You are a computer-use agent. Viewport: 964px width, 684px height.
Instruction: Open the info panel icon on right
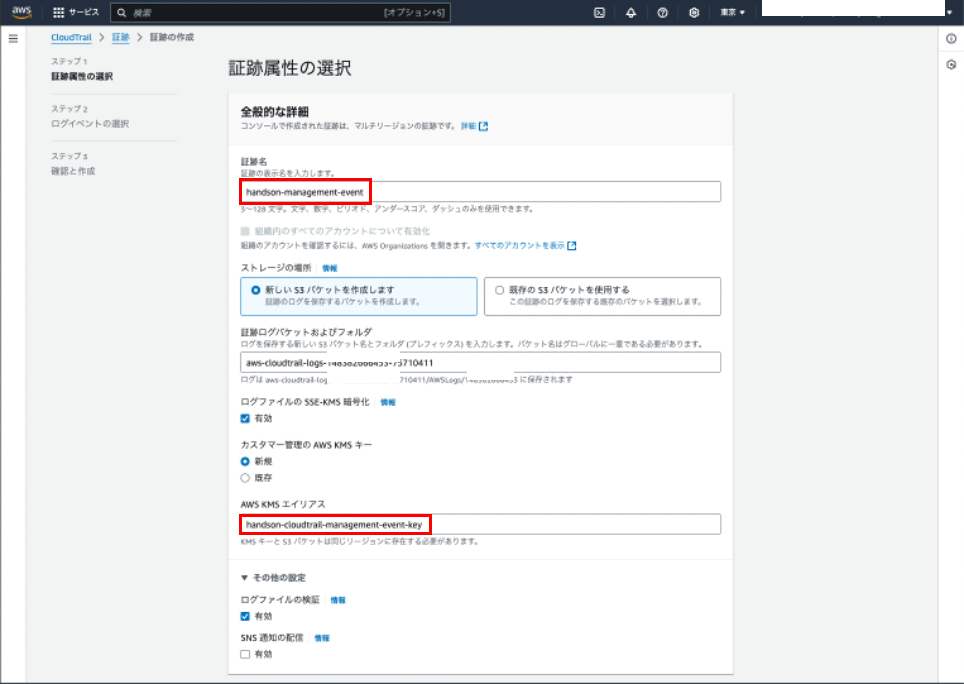pos(951,39)
